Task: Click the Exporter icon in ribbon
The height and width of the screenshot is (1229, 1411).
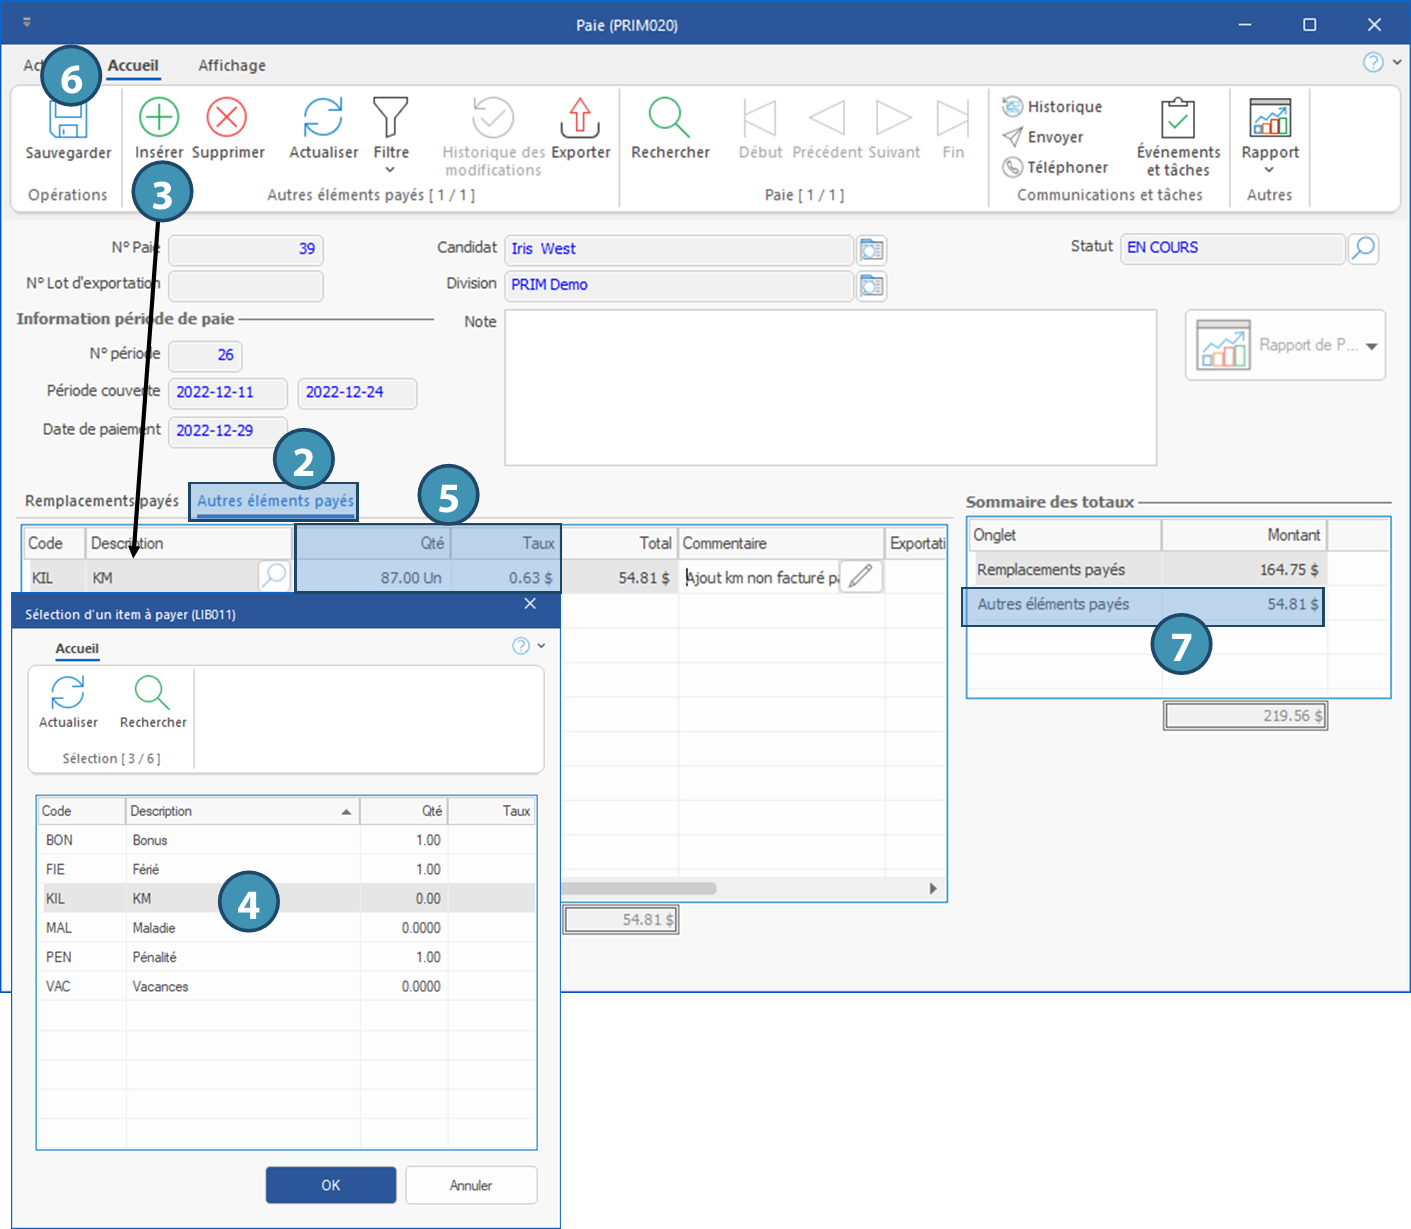Action: (580, 118)
